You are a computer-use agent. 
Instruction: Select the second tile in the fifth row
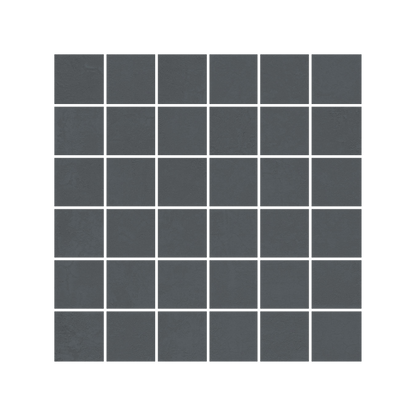click(131, 284)
